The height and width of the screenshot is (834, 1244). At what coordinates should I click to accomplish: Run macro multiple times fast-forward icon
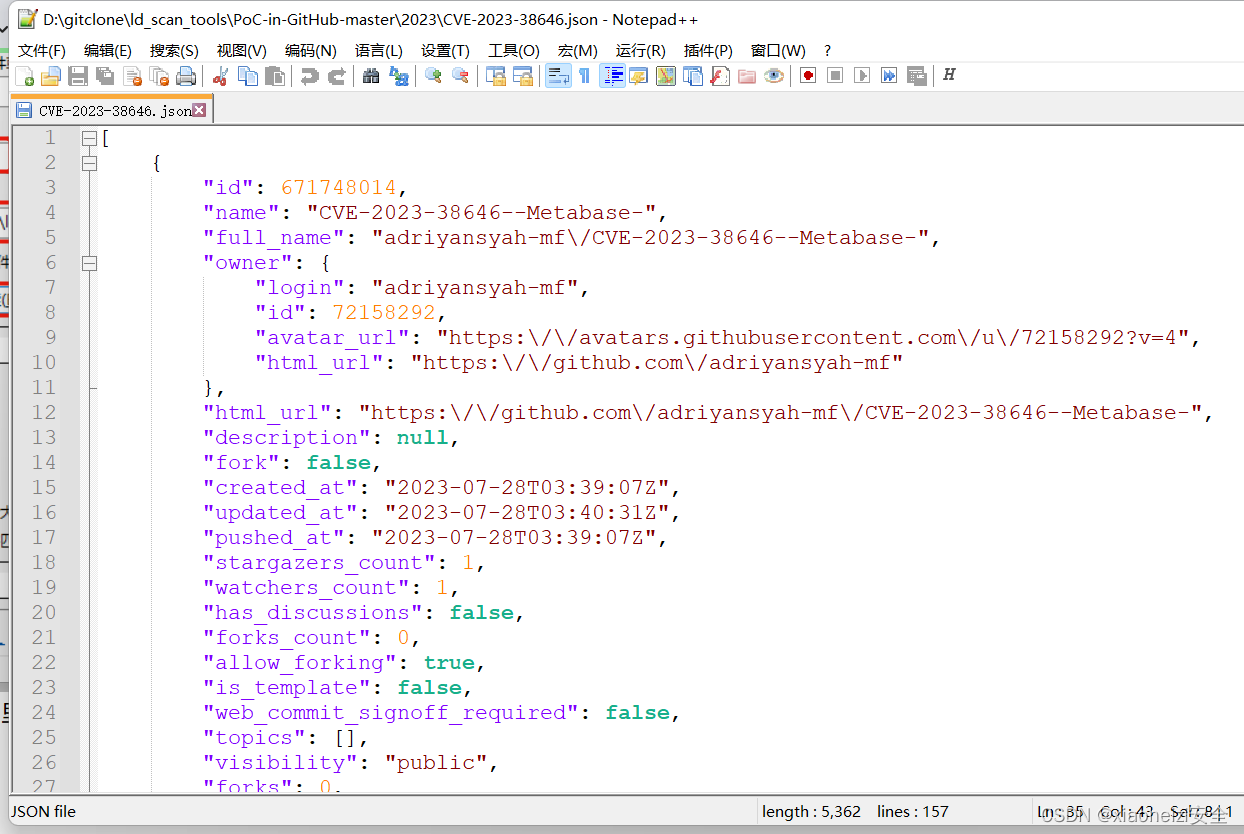[889, 76]
